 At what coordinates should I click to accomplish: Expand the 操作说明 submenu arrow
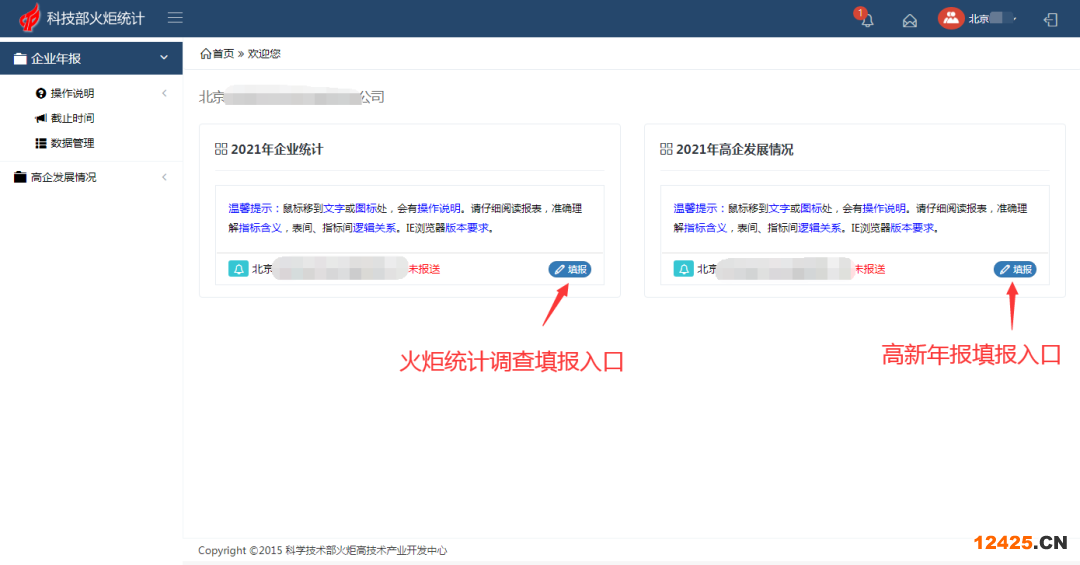pos(163,93)
